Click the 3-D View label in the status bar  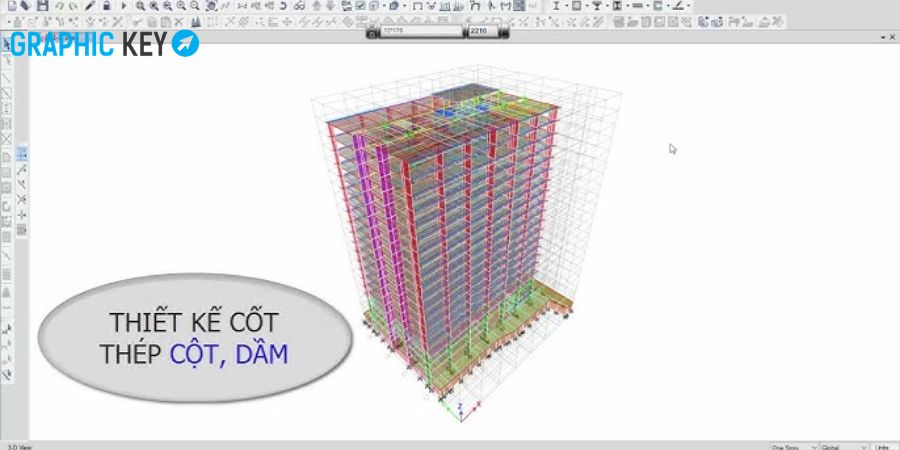20,447
